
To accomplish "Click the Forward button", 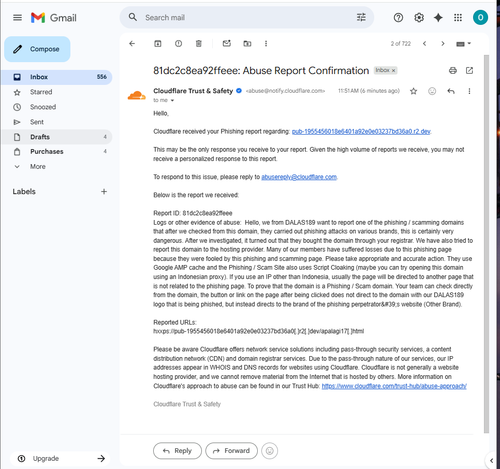I will (231, 451).
